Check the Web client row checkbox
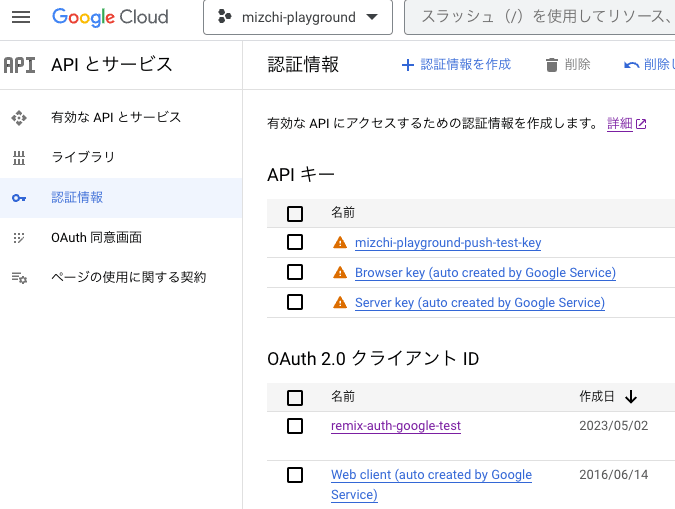The image size is (675, 509). coord(295,475)
